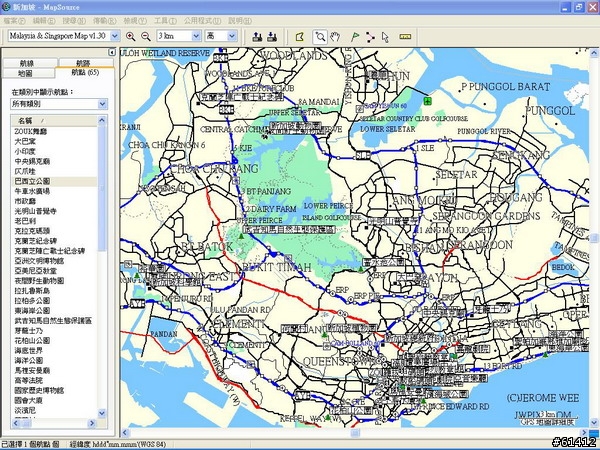Select the zoom tool in toolbar
The image size is (600, 450).
coord(320,37)
